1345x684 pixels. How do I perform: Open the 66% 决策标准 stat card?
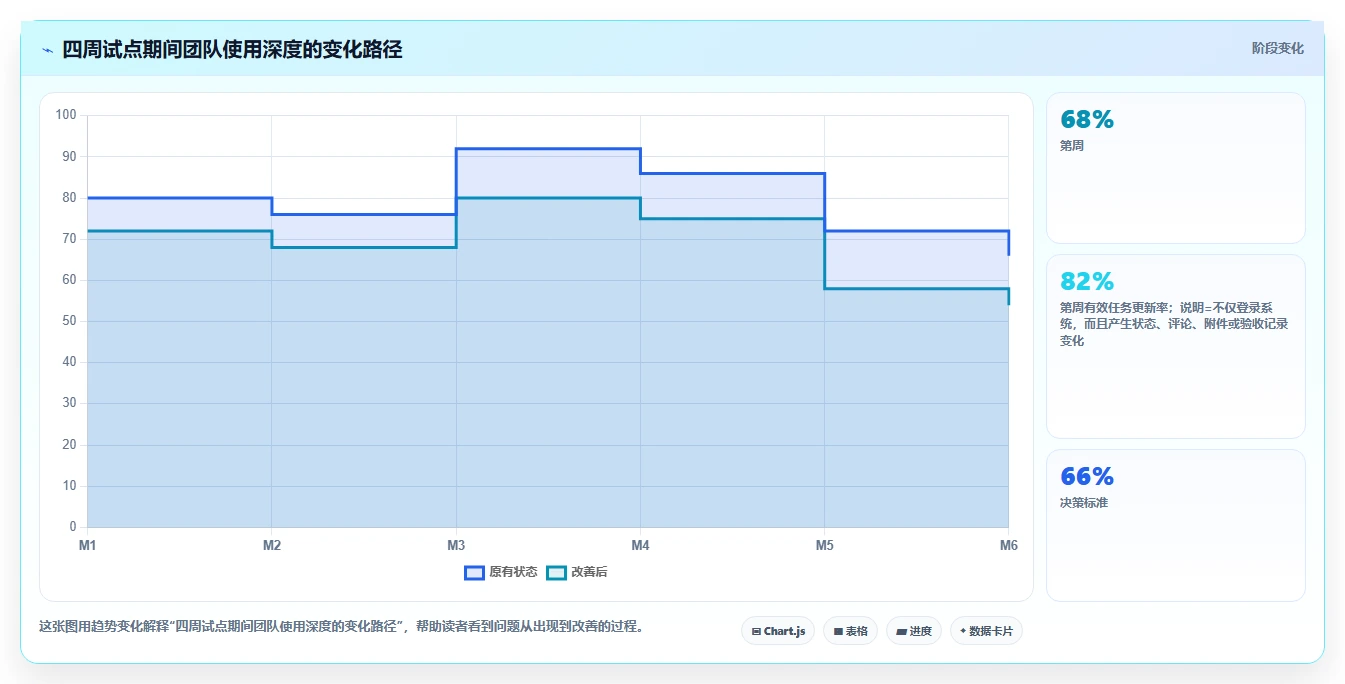[x=1176, y=525]
